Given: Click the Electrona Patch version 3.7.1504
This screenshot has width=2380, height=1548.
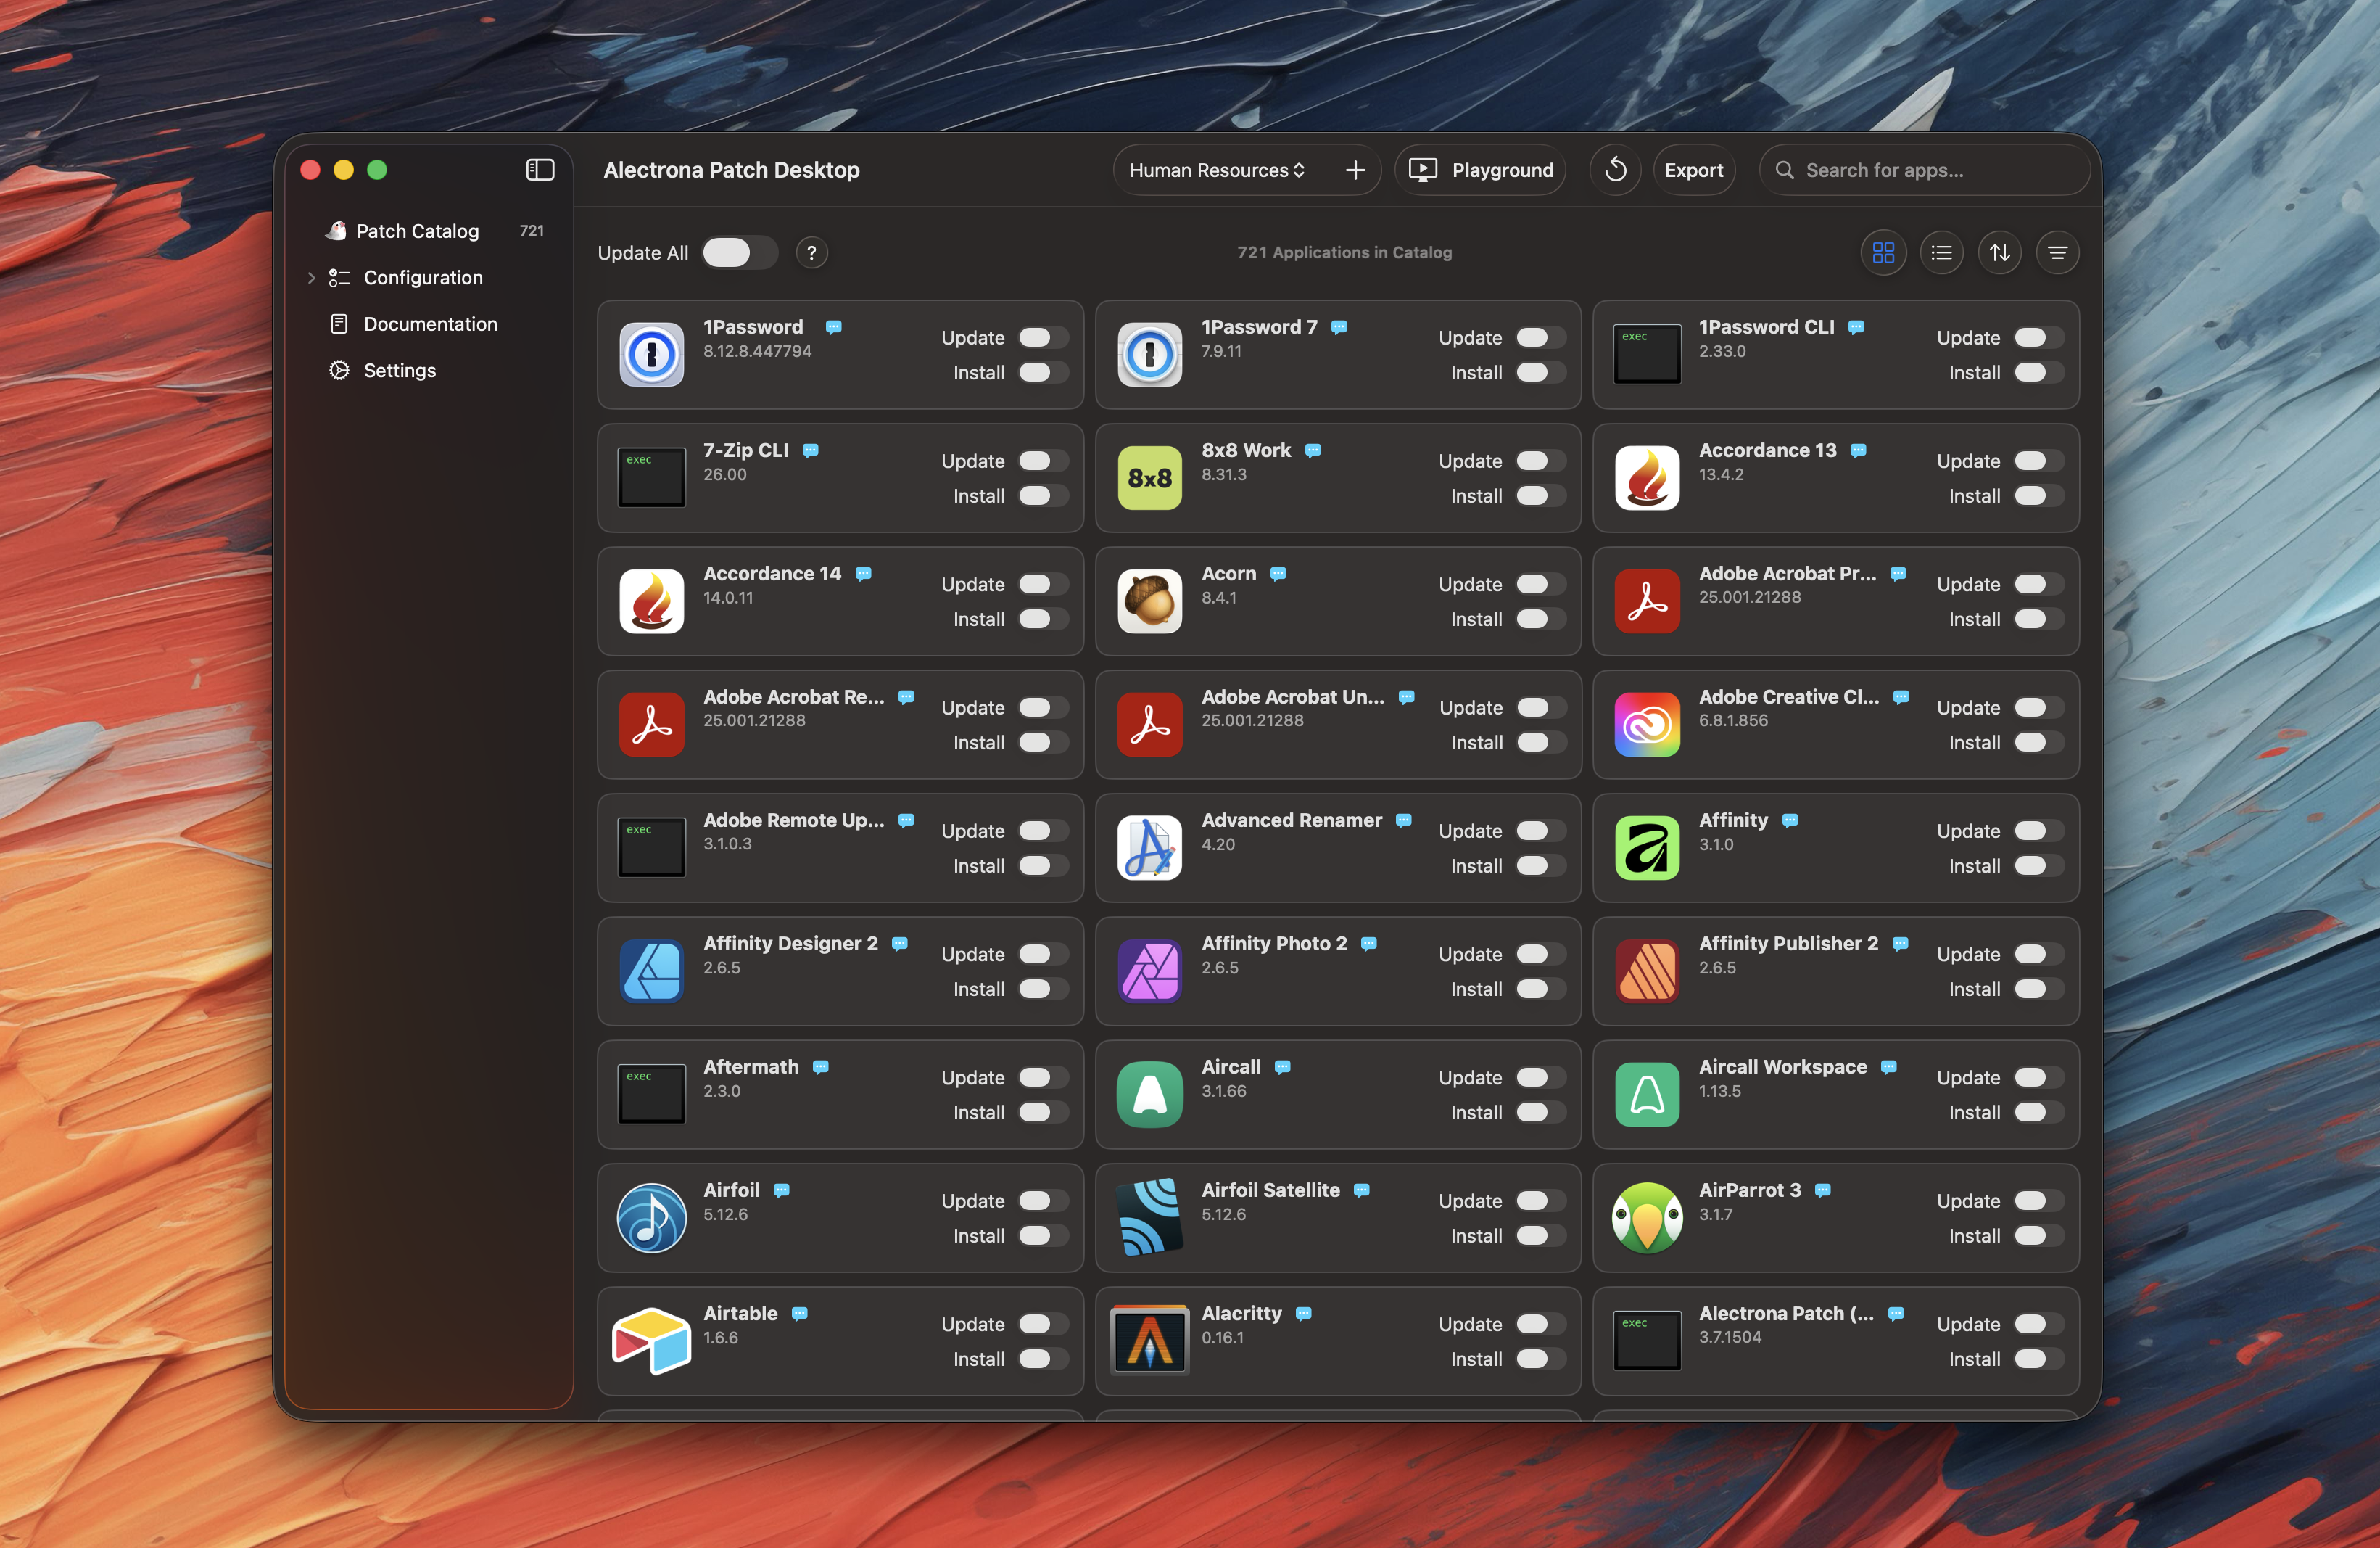Looking at the screenshot, I should 1730,1337.
